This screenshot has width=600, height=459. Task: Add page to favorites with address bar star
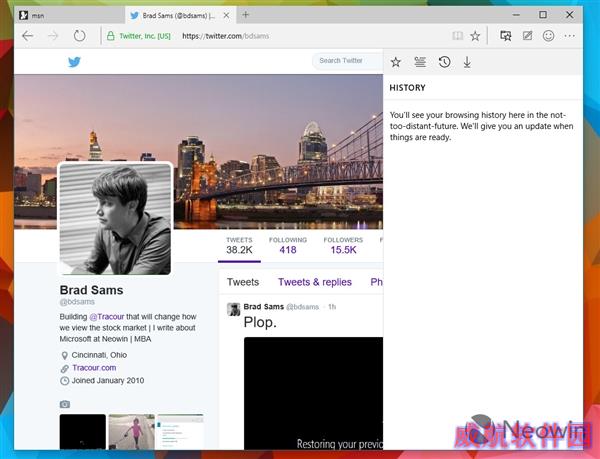[x=475, y=36]
